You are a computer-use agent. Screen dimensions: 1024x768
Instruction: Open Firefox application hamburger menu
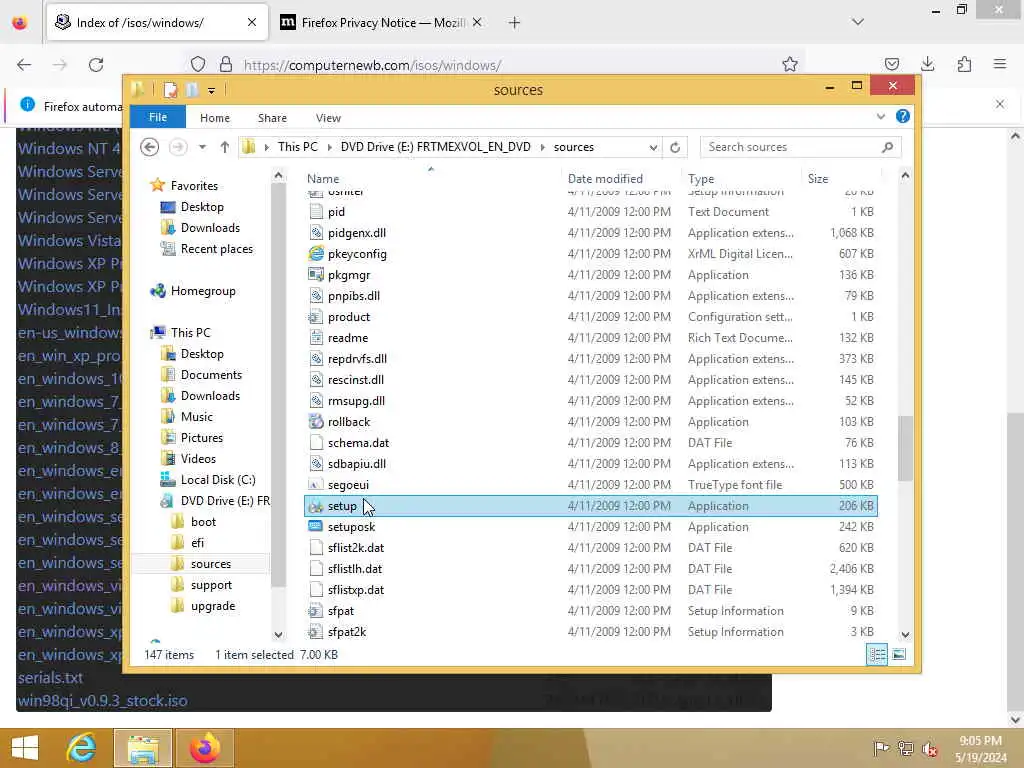[x=1000, y=64]
